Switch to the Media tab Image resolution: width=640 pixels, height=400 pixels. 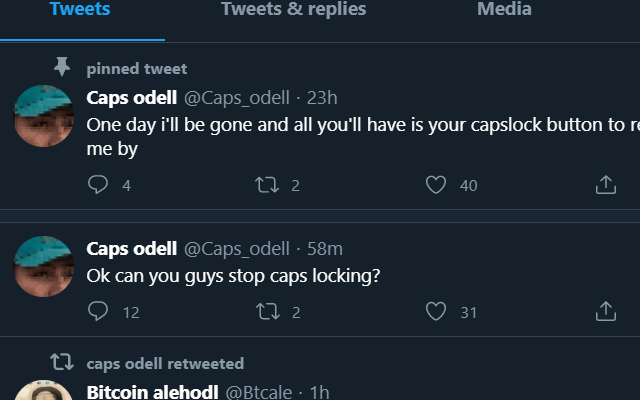(x=504, y=10)
